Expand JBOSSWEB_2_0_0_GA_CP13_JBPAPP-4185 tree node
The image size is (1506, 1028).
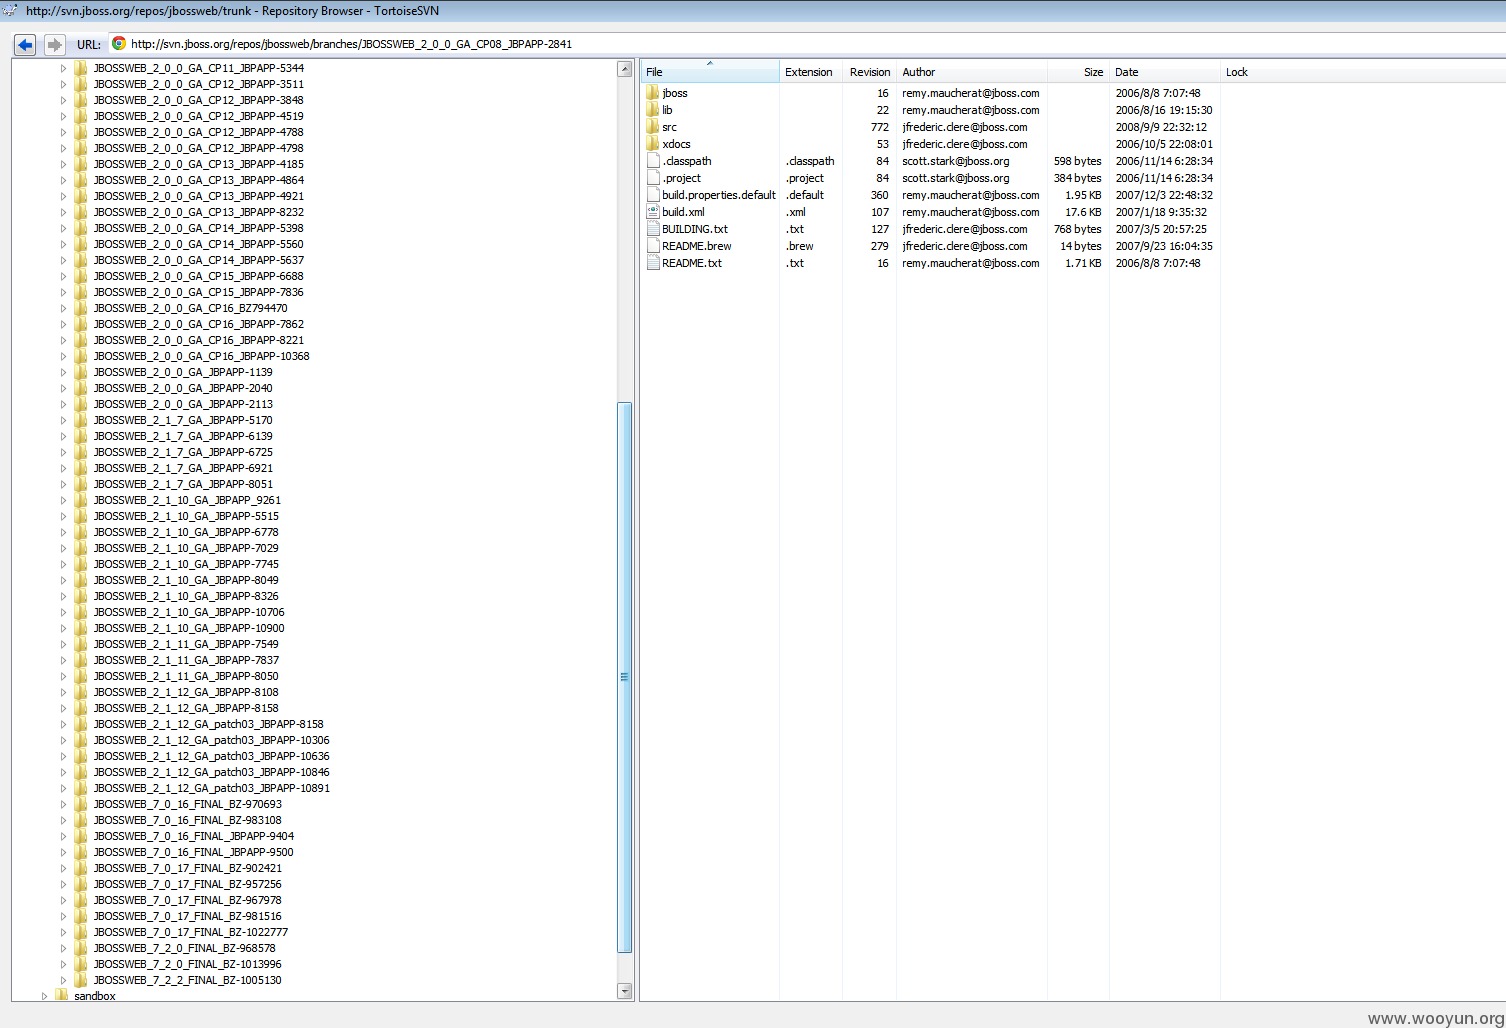click(63, 164)
